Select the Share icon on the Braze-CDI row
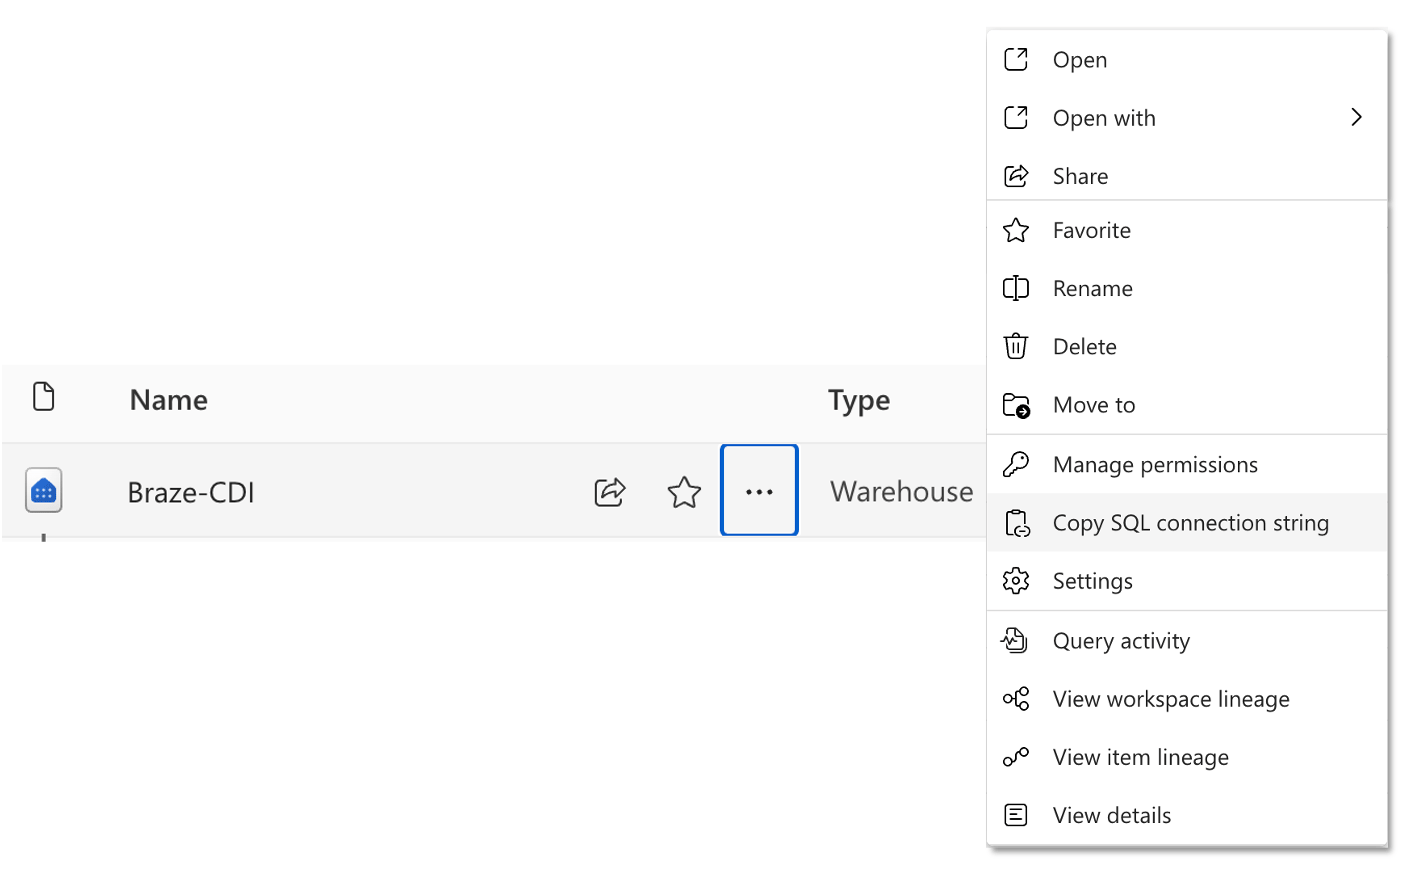1412x874 pixels. (x=609, y=491)
